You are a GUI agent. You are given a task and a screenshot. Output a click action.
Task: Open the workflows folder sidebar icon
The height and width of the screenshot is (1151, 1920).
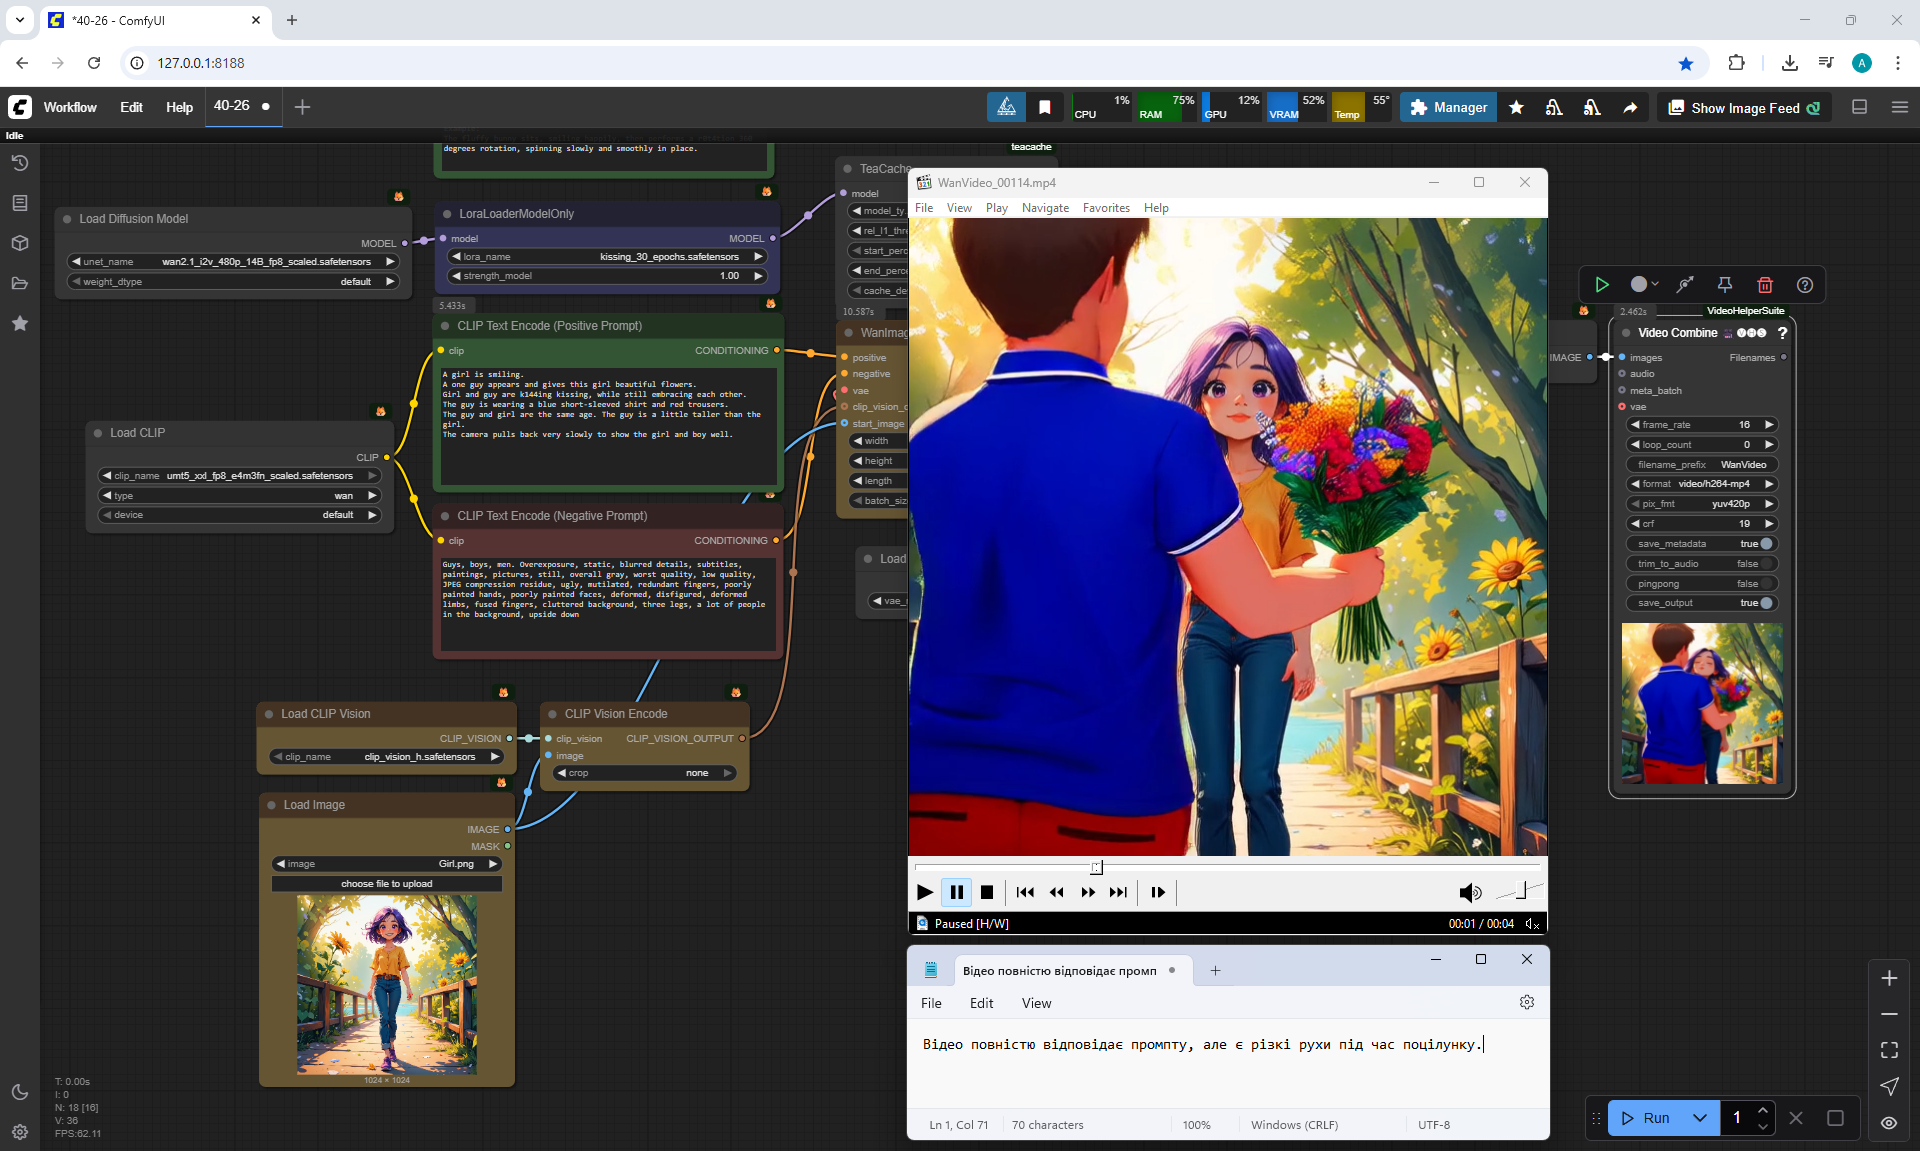pyautogui.click(x=20, y=283)
